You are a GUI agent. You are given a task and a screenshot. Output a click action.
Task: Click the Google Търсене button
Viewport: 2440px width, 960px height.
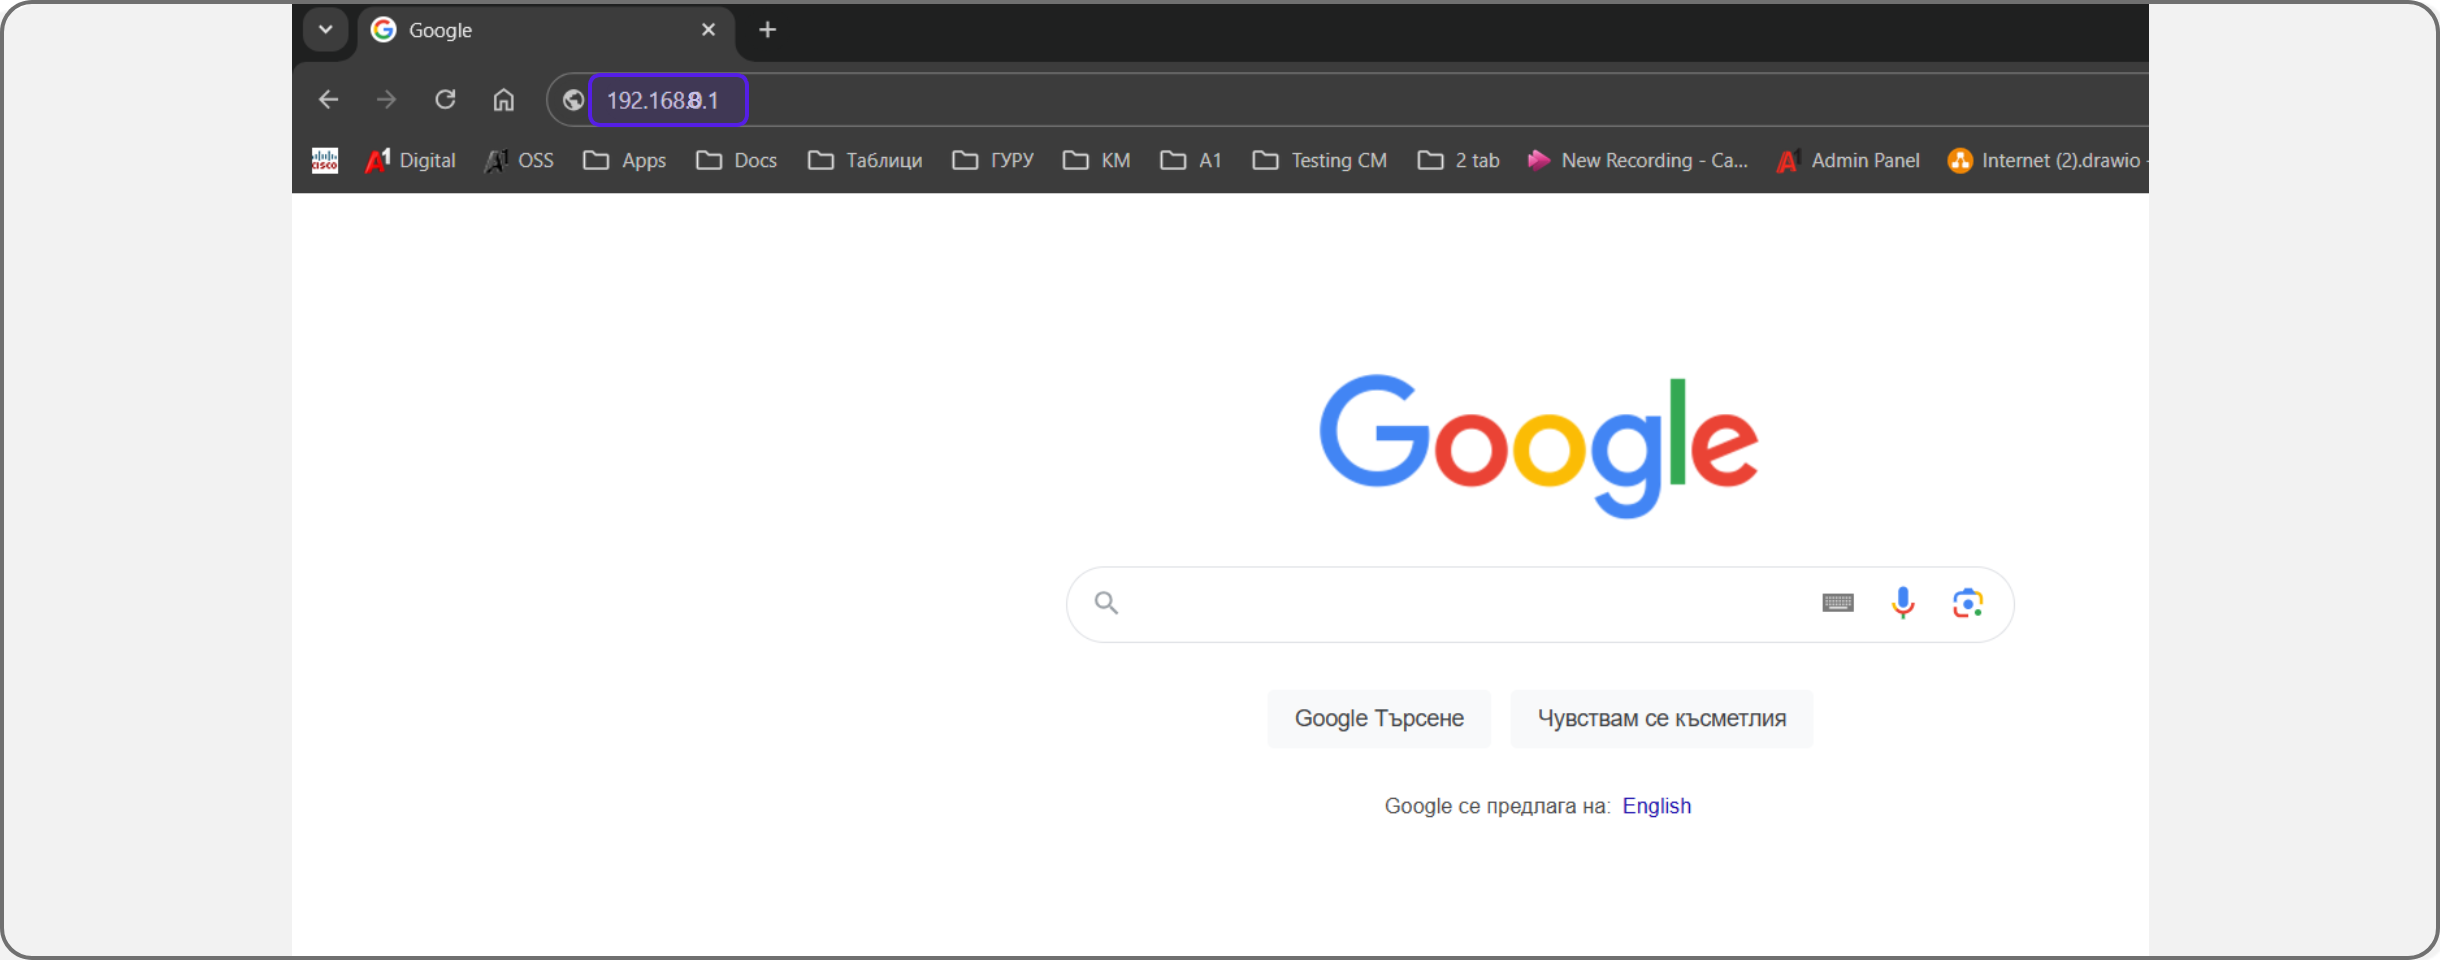coord(1378,718)
